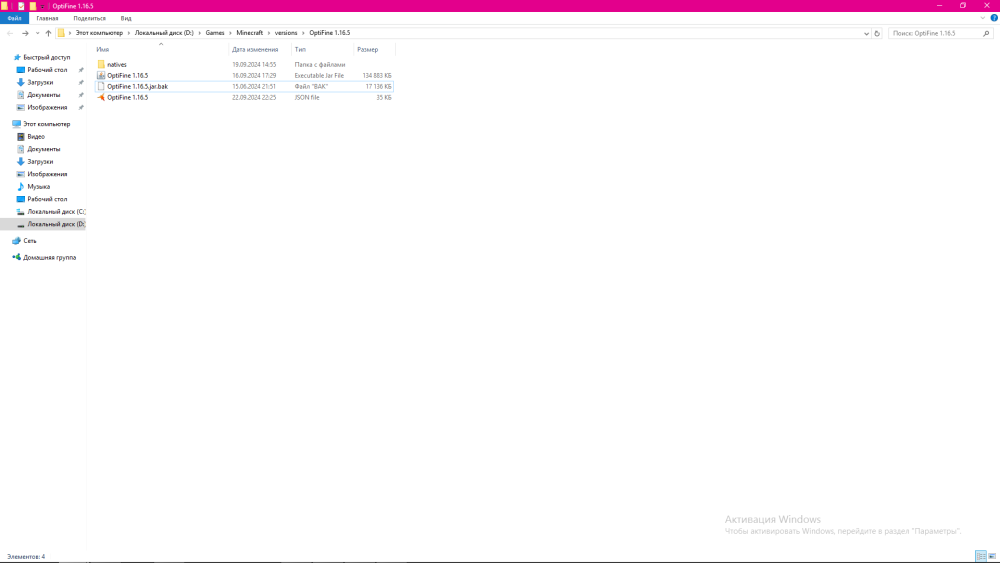Screen dimensions: 1000x563
Task: Open the Файл ribbon tab
Action: point(14,18)
